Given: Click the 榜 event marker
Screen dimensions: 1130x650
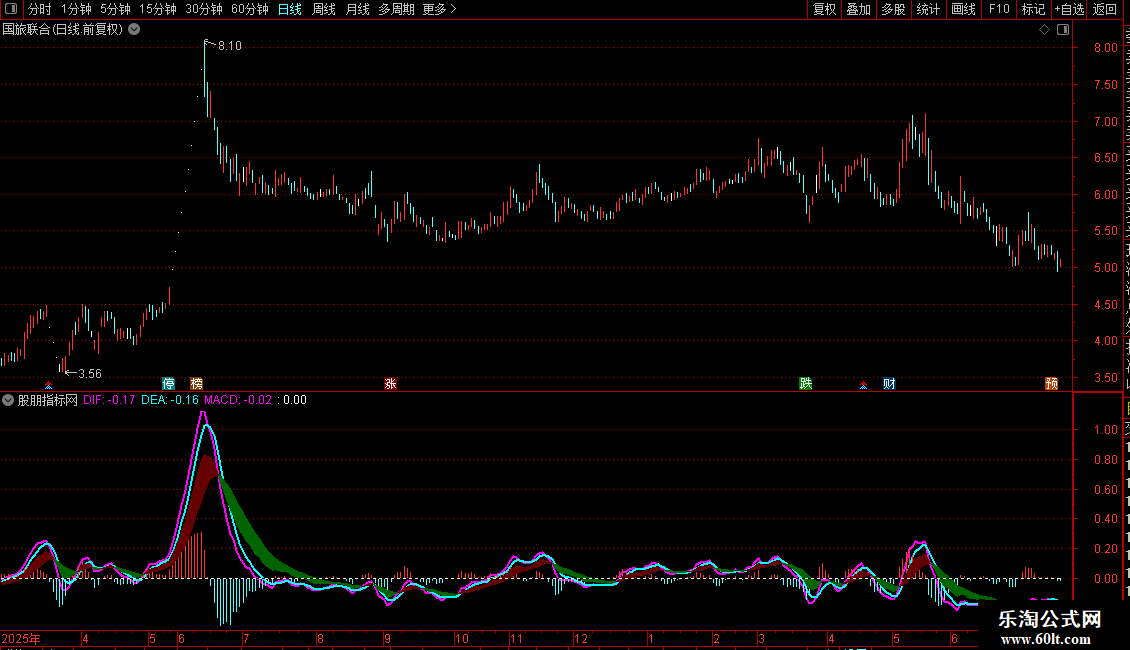Looking at the screenshot, I should pyautogui.click(x=196, y=383).
